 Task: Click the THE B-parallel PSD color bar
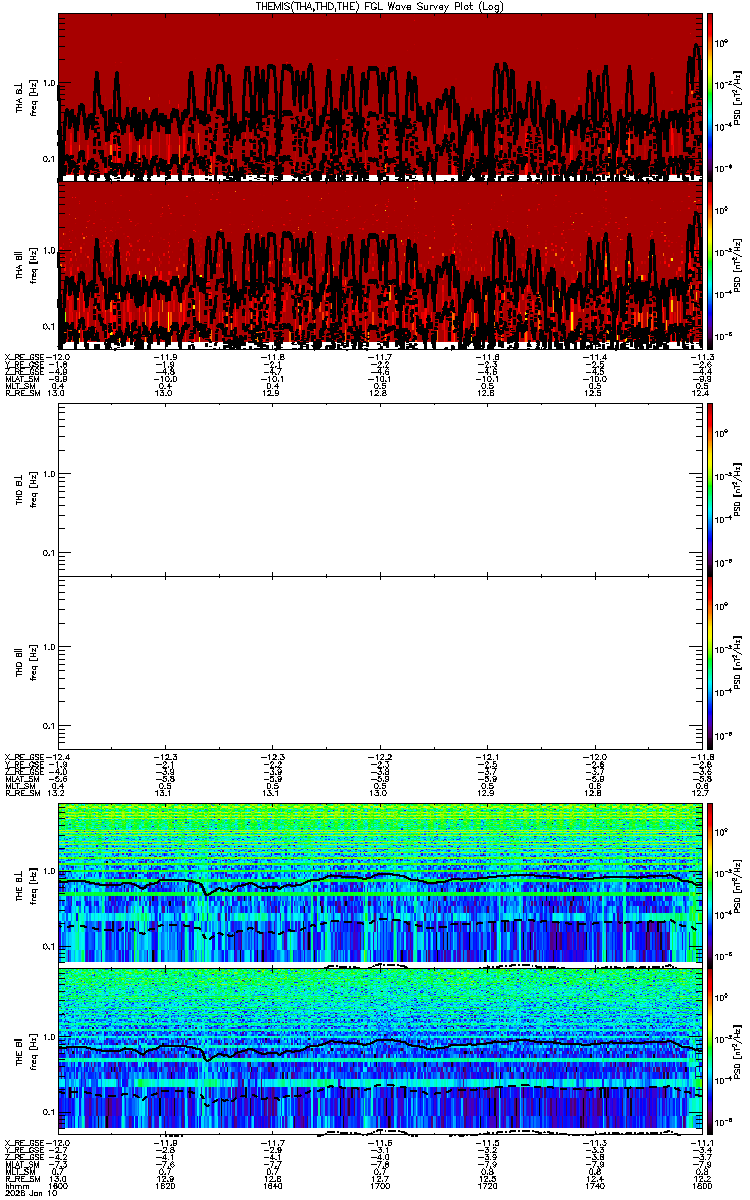pos(710,1051)
